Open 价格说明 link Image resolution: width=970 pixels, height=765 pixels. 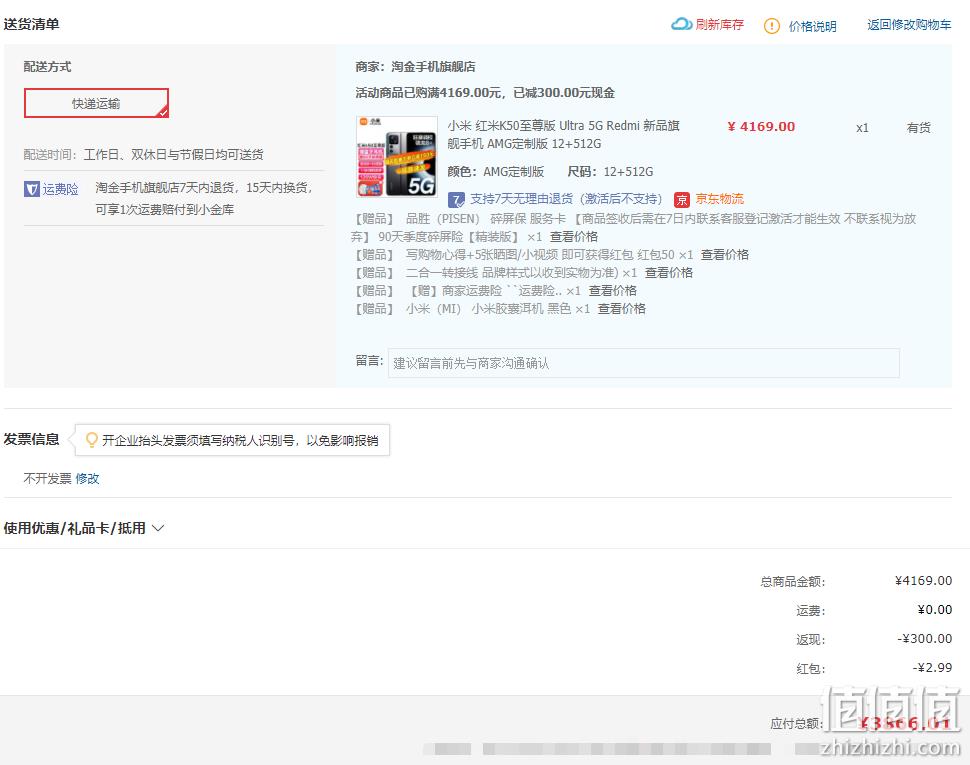coord(812,26)
